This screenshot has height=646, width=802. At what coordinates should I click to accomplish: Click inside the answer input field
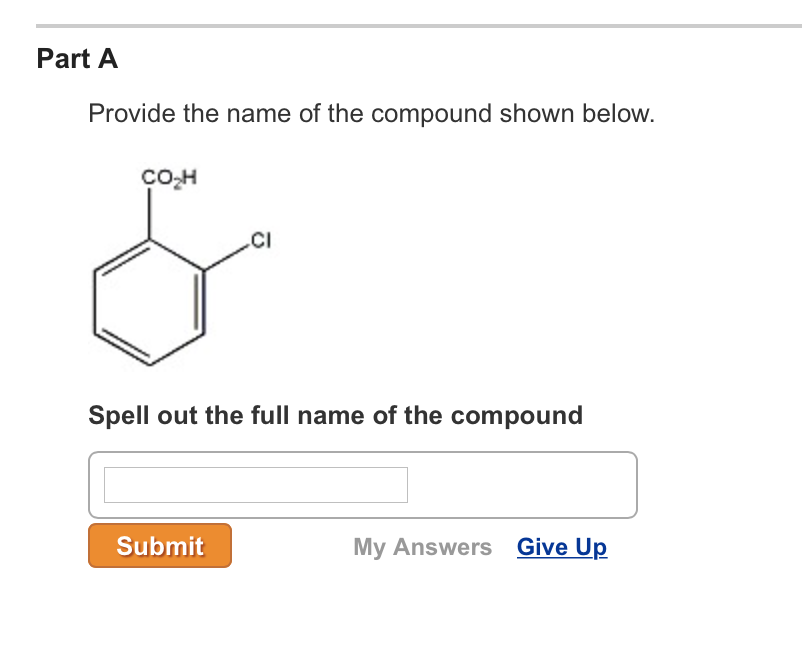click(255, 484)
